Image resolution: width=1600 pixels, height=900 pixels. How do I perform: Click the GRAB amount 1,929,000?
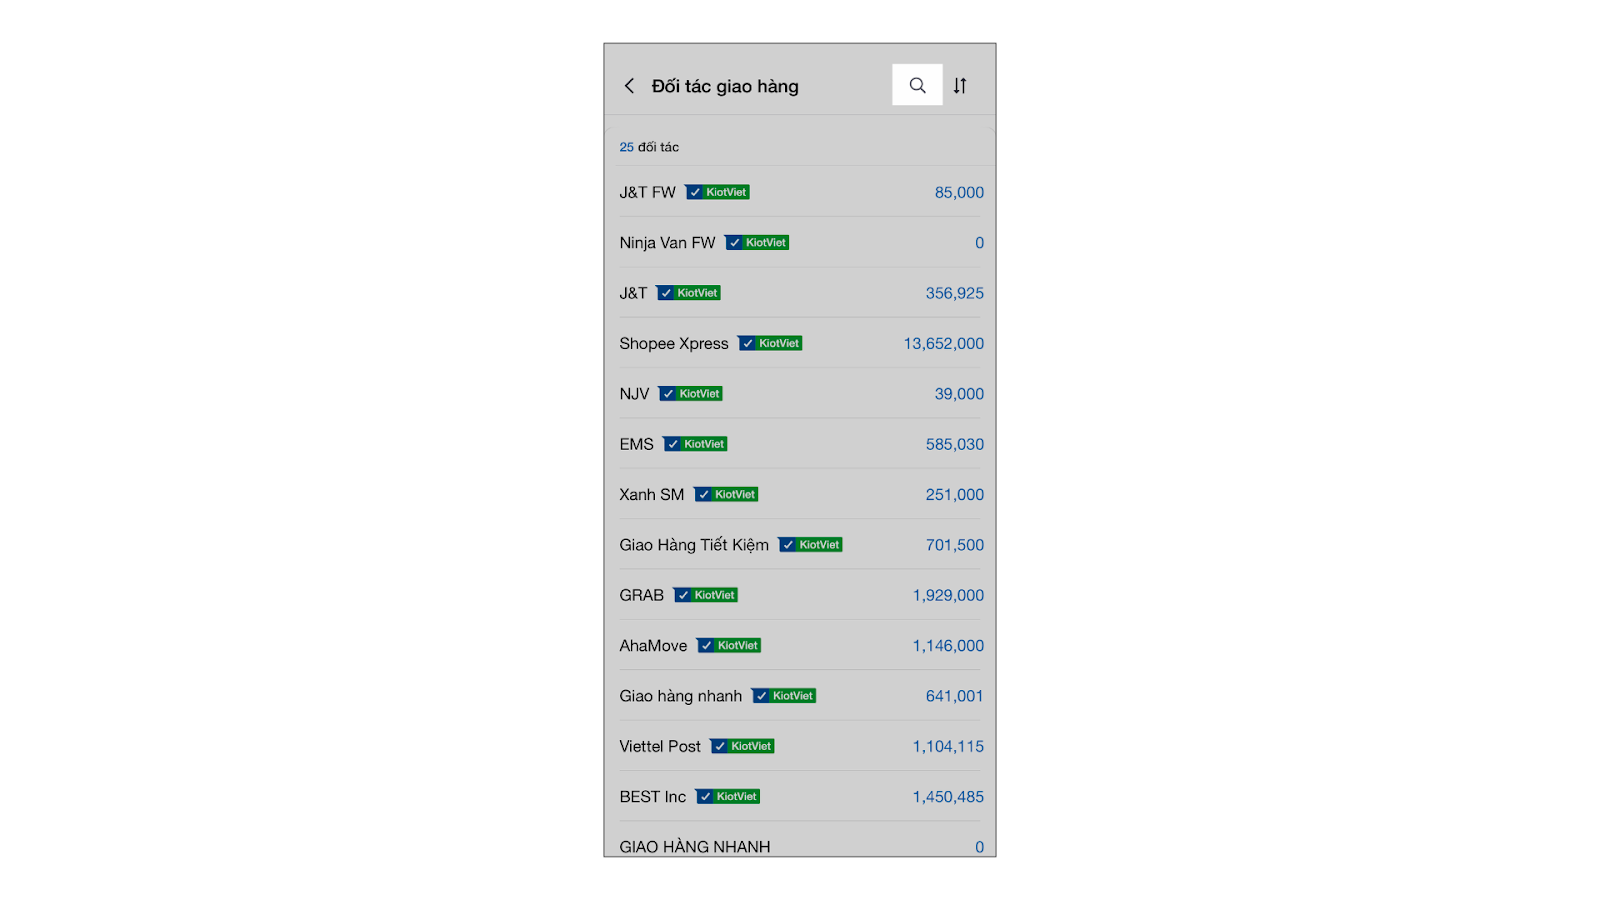coord(948,595)
